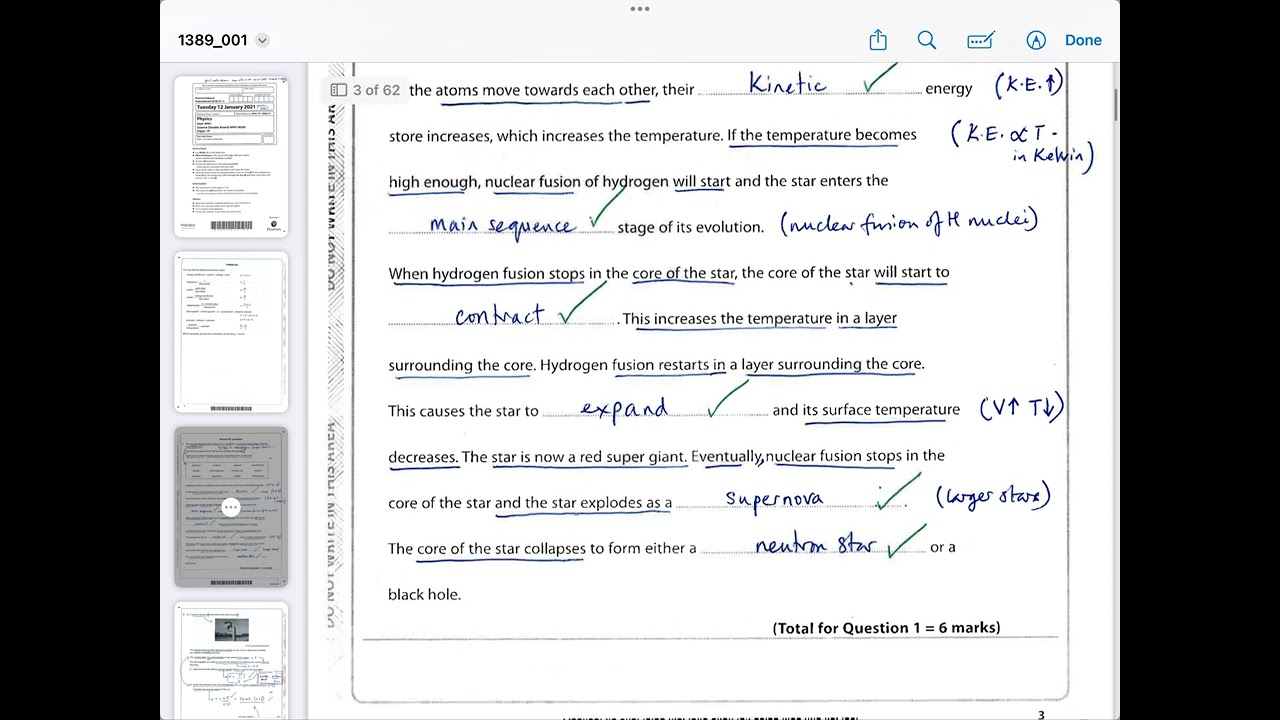Tap the Done button
Screen dimensions: 1280x720
[1083, 40]
